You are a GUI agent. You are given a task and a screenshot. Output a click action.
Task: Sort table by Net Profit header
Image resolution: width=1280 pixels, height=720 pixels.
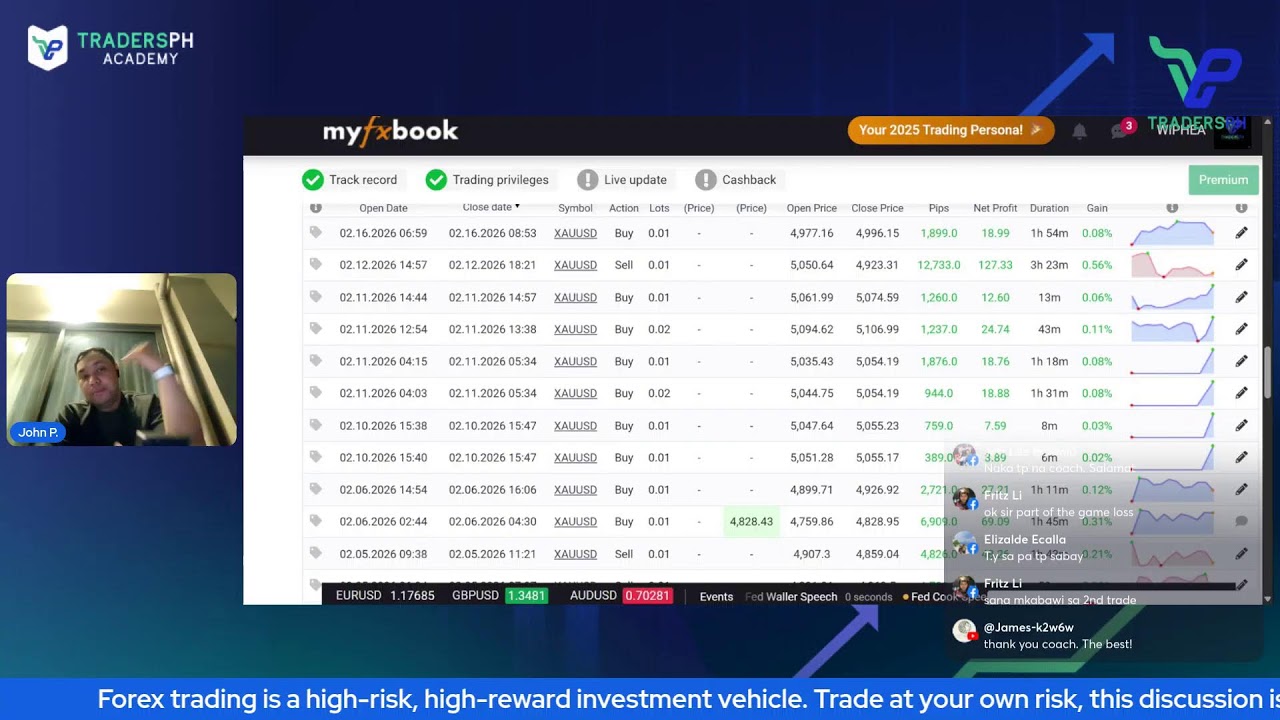click(x=995, y=208)
